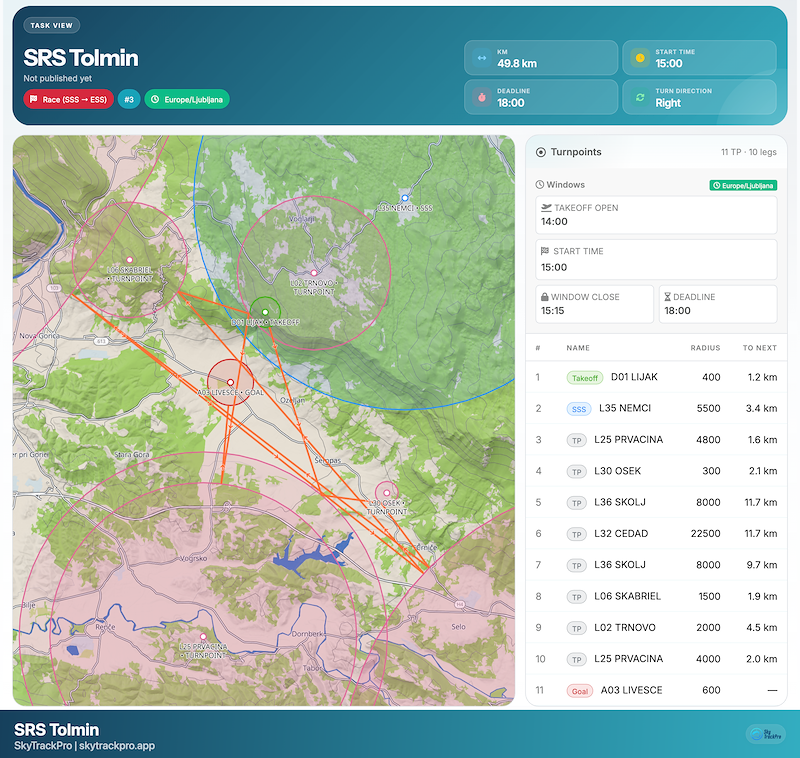Image resolution: width=800 pixels, height=758 pixels.
Task: Click the Window Close 15:15 value
Action: tap(553, 311)
